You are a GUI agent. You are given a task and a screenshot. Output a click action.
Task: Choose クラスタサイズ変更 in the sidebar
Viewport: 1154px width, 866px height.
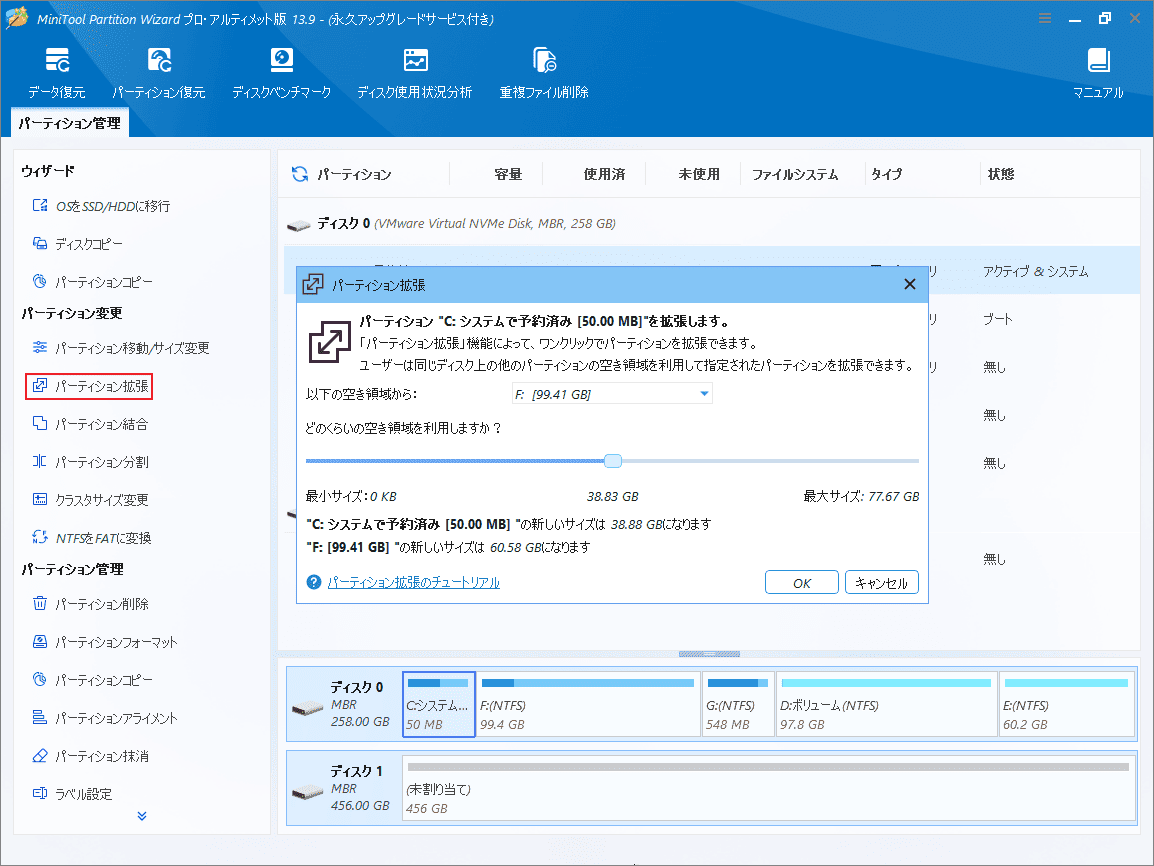tap(91, 500)
